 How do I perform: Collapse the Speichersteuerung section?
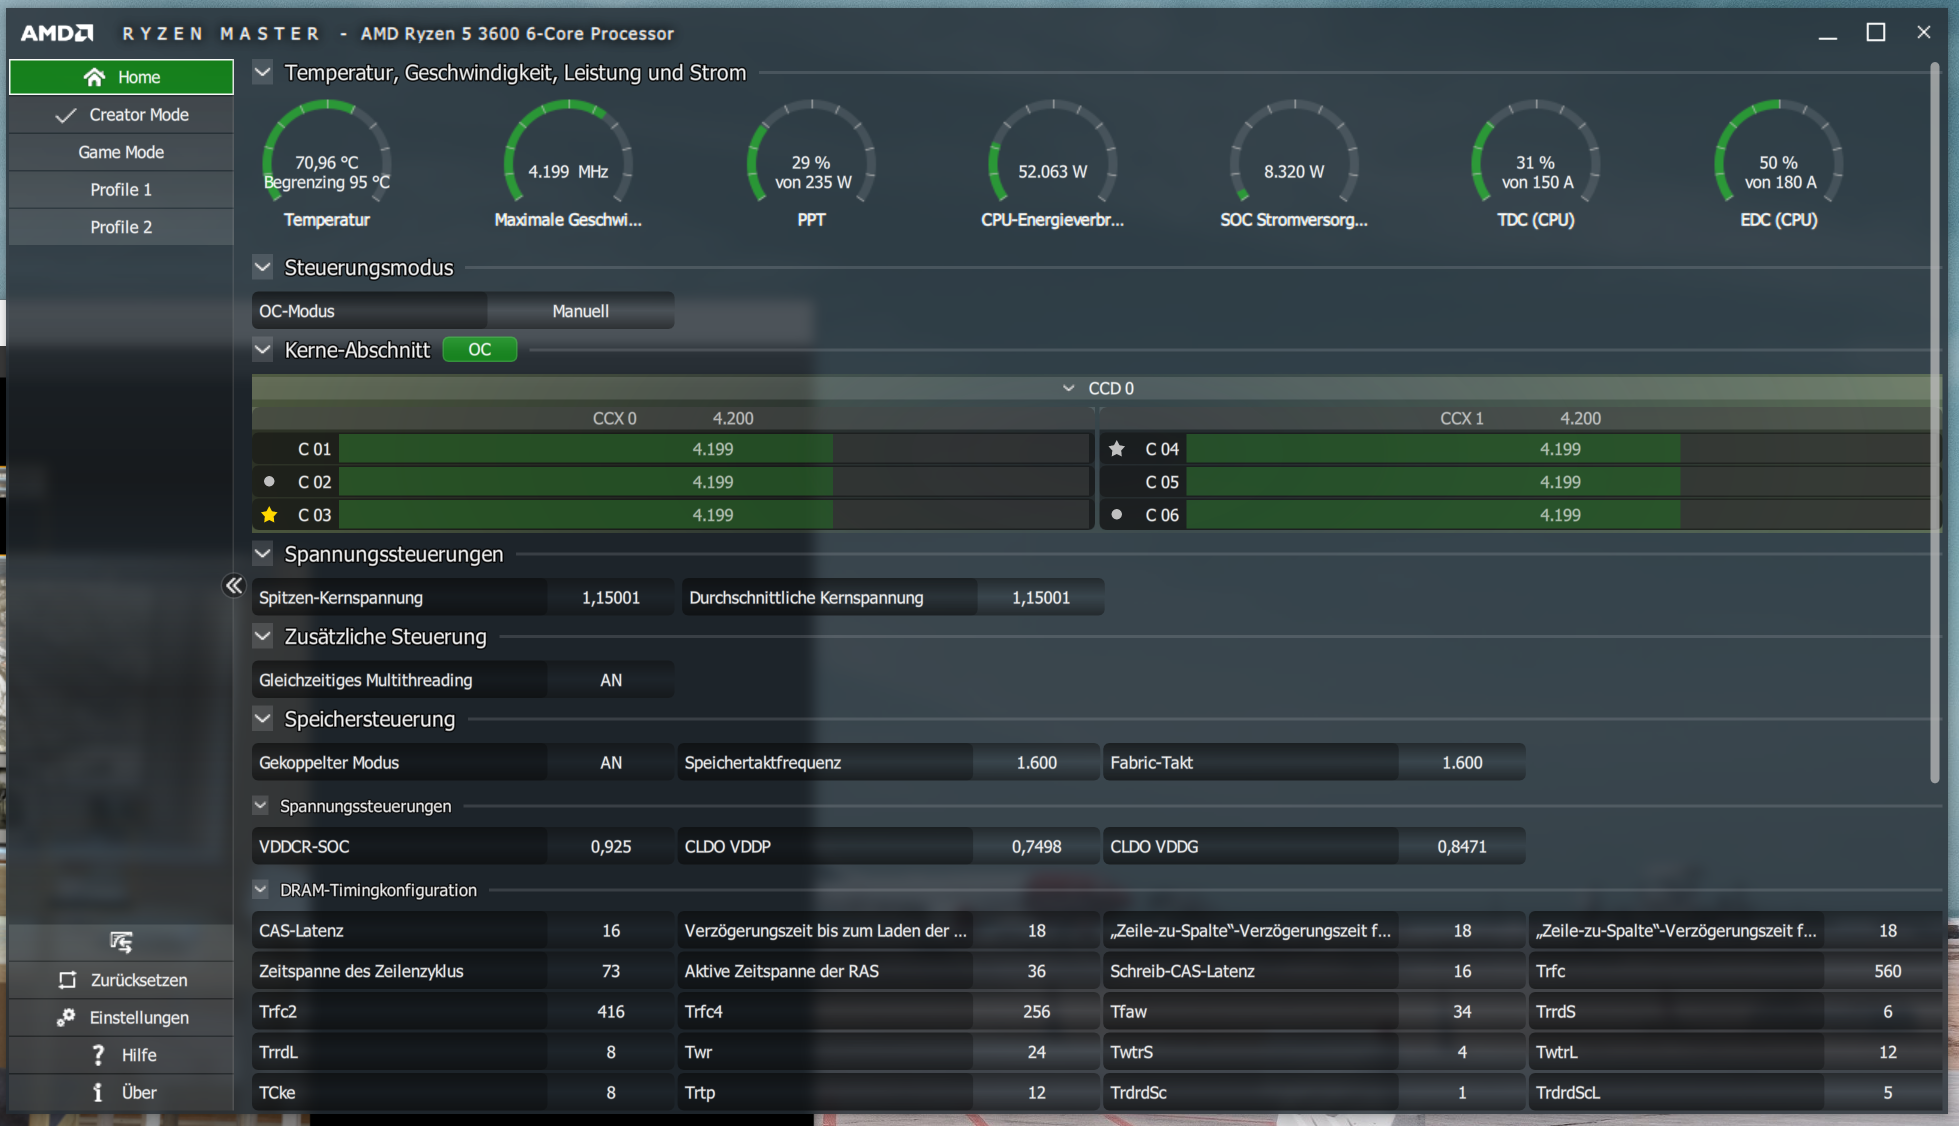click(263, 718)
